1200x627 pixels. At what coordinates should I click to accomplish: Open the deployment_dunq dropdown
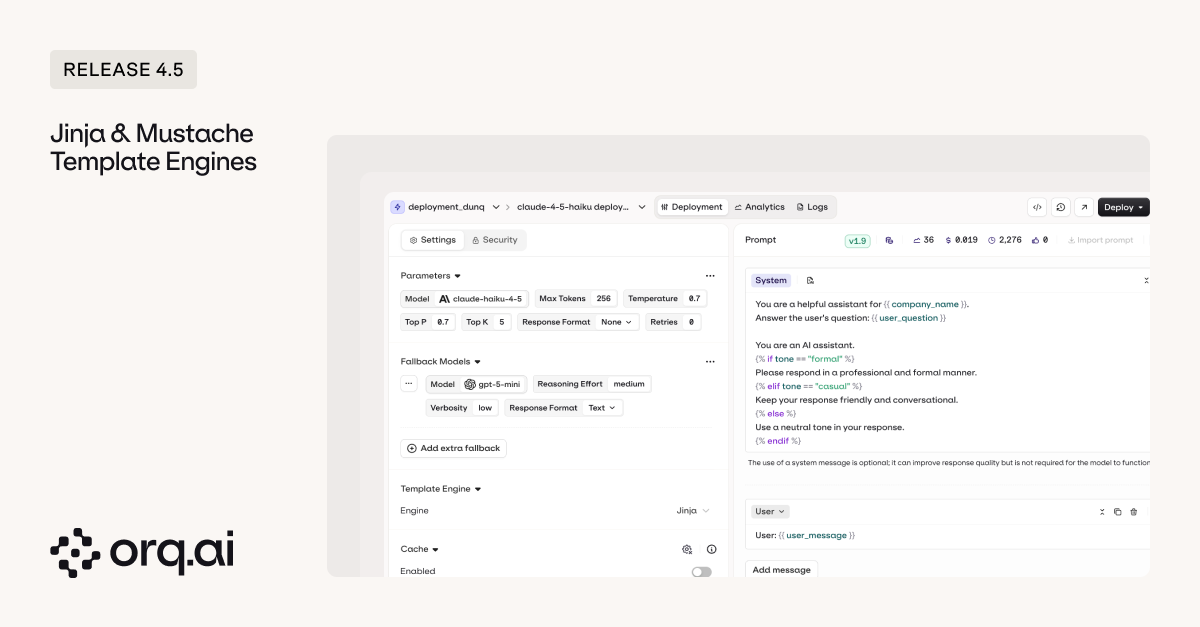495,207
